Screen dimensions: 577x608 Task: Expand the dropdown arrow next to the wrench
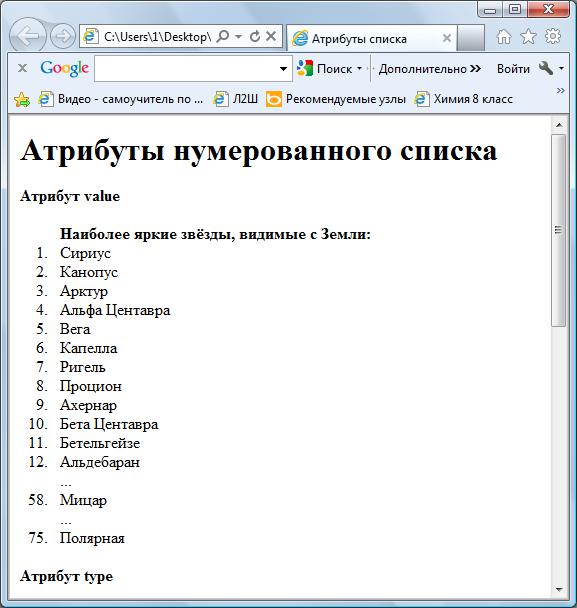pos(561,69)
